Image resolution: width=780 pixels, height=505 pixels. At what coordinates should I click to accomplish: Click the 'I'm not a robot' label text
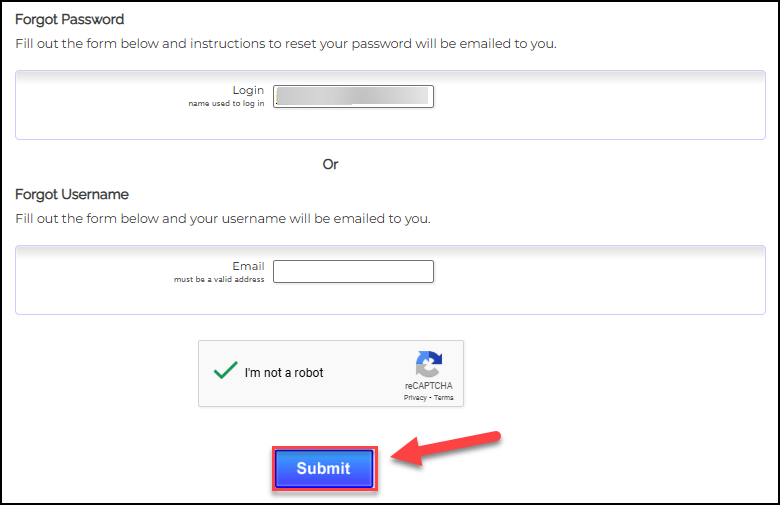point(284,373)
